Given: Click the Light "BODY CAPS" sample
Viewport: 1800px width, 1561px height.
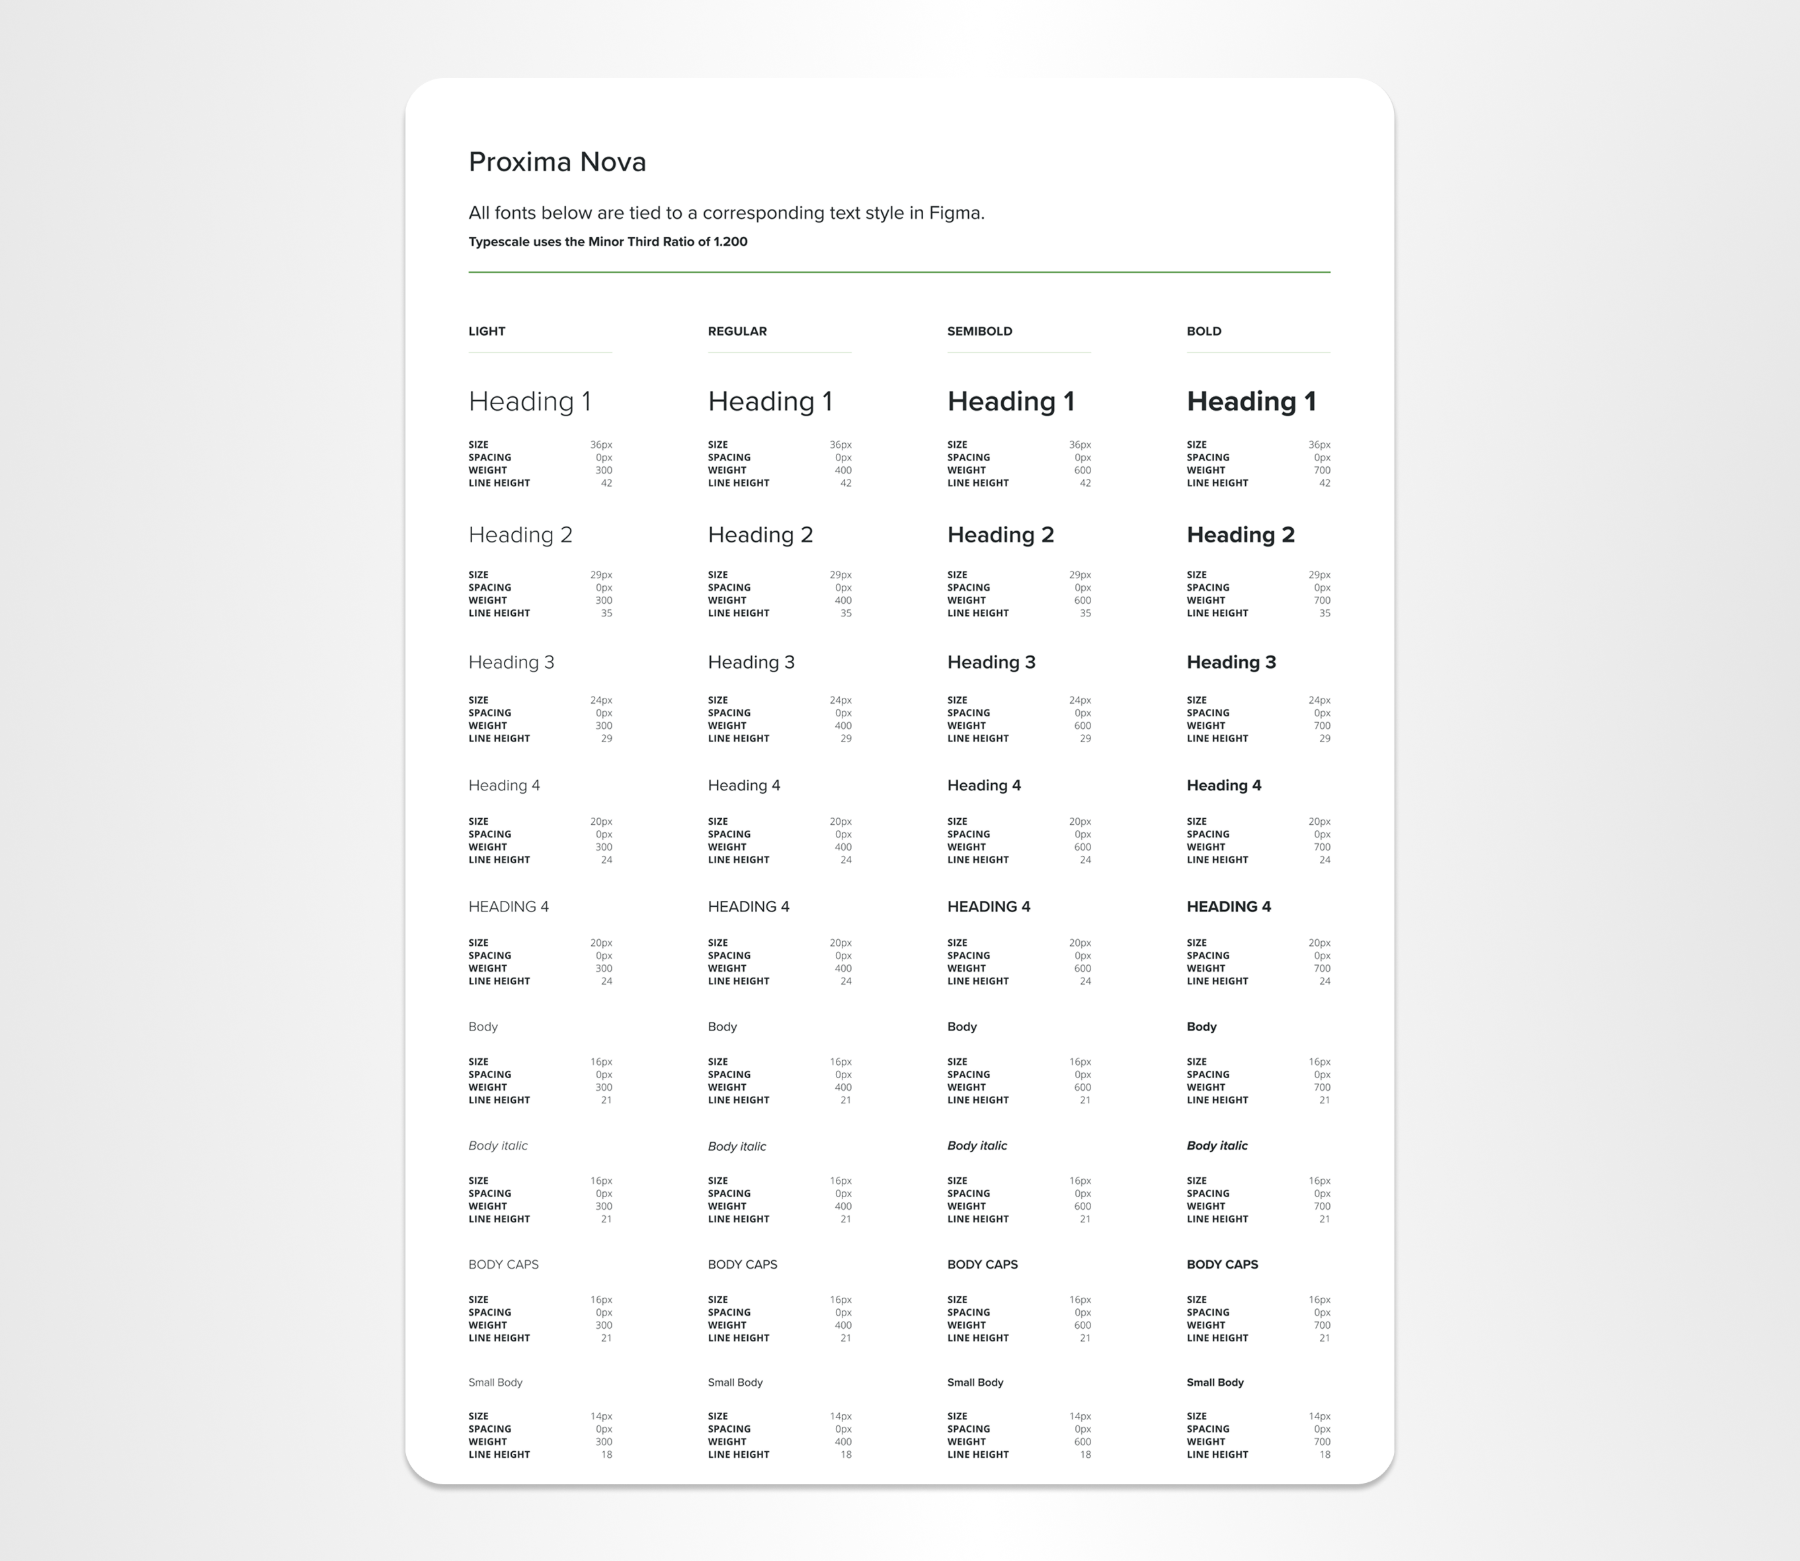Looking at the screenshot, I should 504,1265.
